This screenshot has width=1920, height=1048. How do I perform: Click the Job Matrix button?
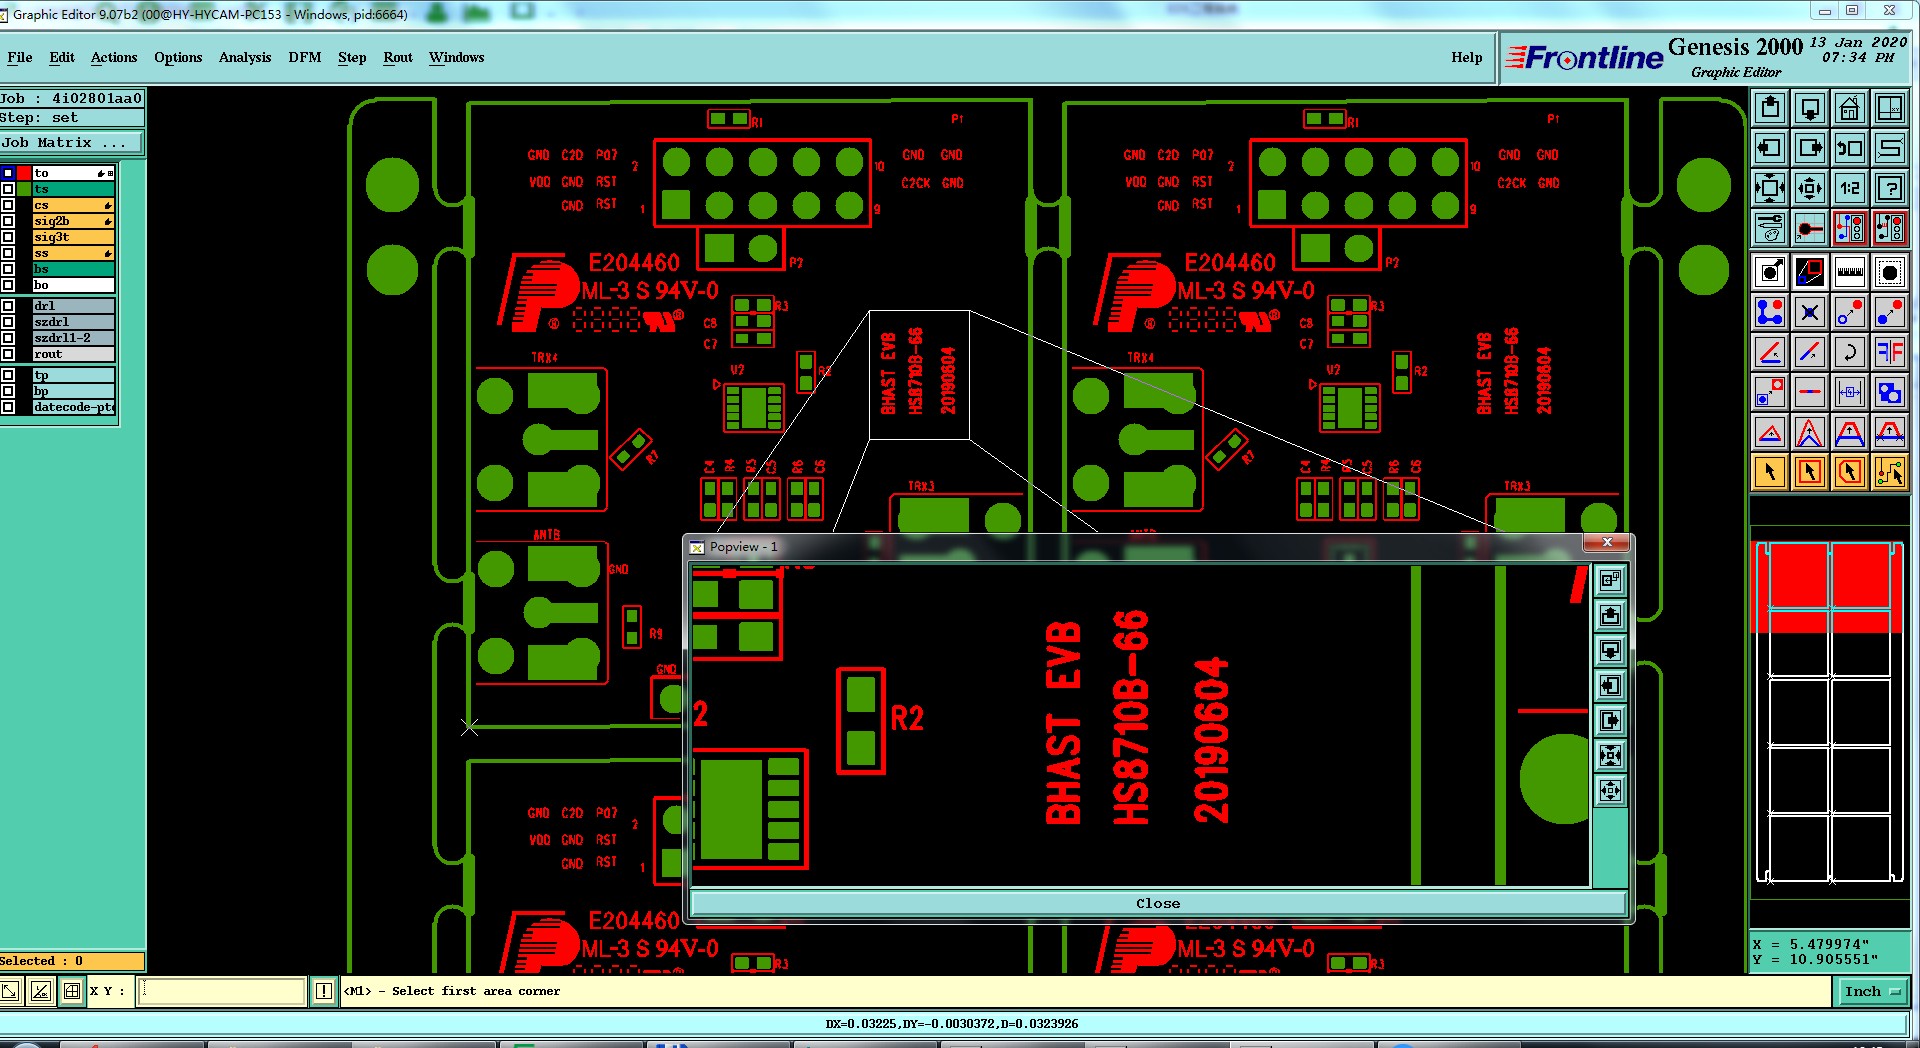point(72,143)
